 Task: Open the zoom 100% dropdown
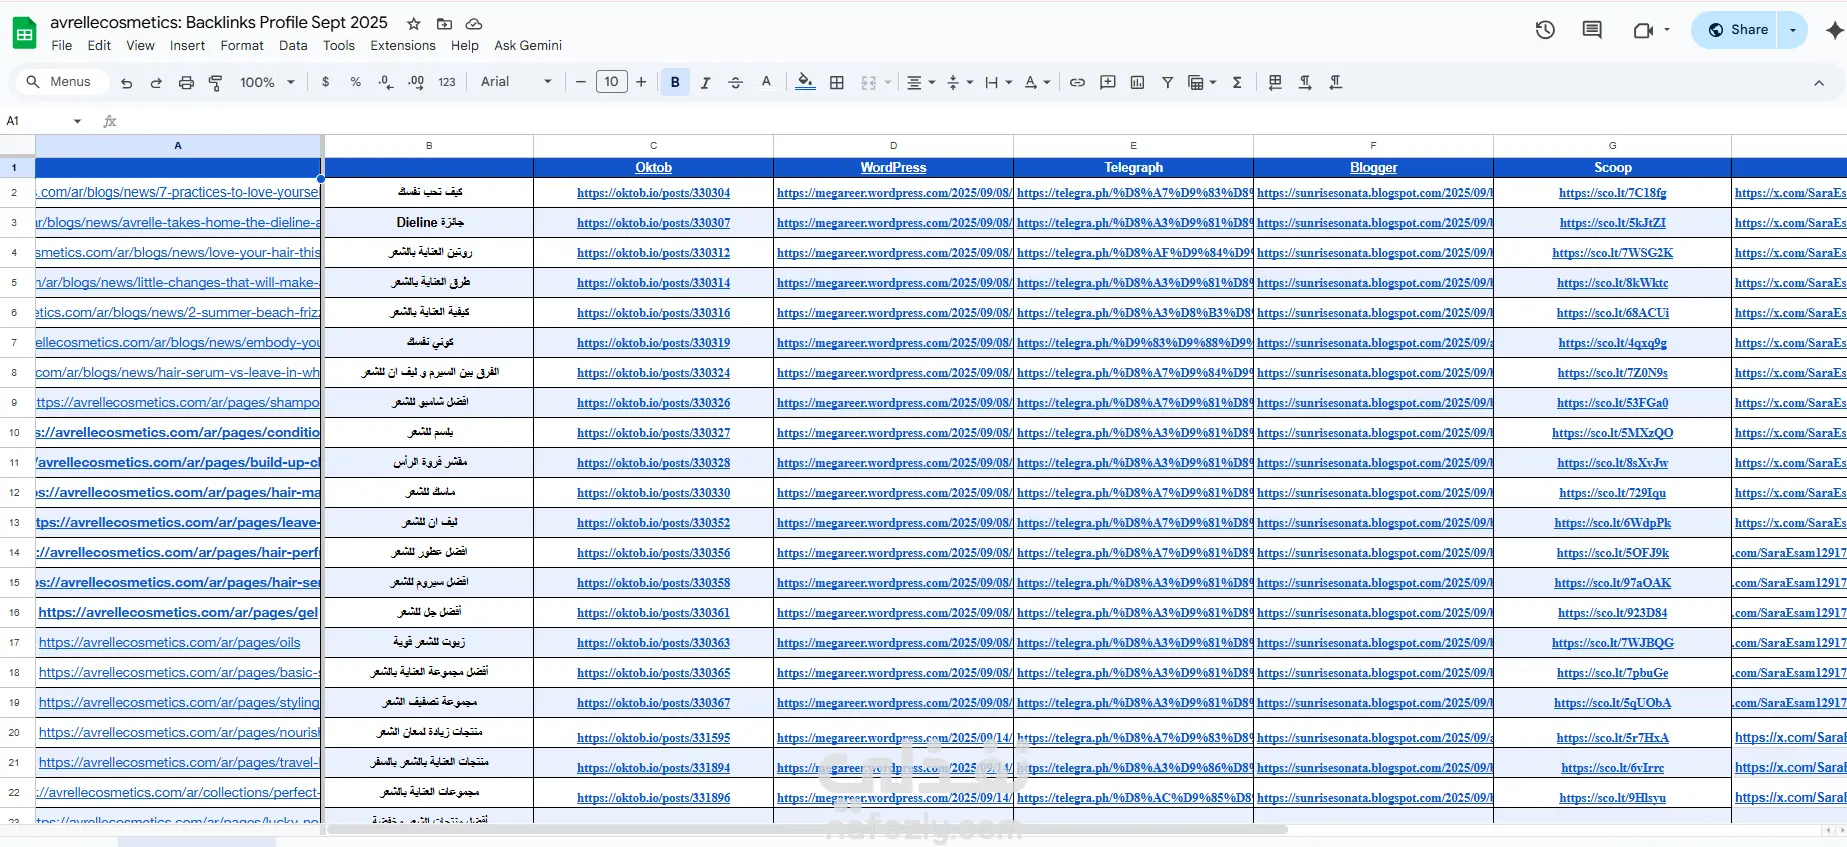pyautogui.click(x=267, y=82)
